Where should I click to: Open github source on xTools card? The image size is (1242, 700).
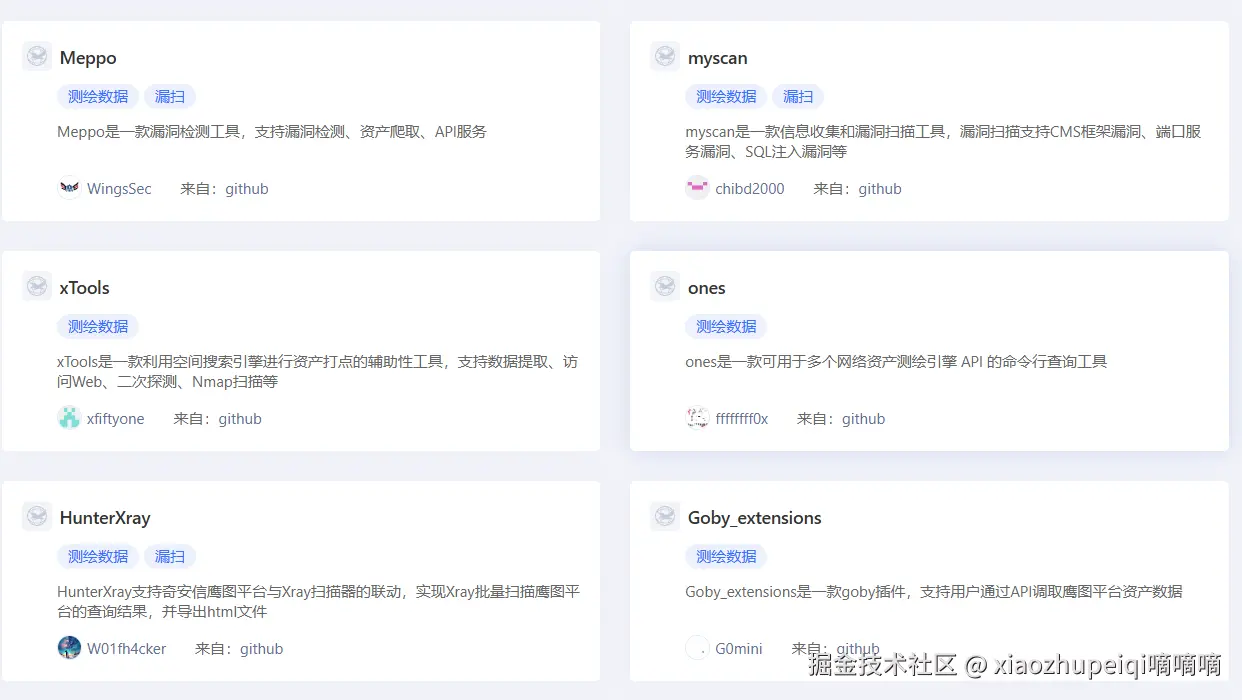pos(240,419)
